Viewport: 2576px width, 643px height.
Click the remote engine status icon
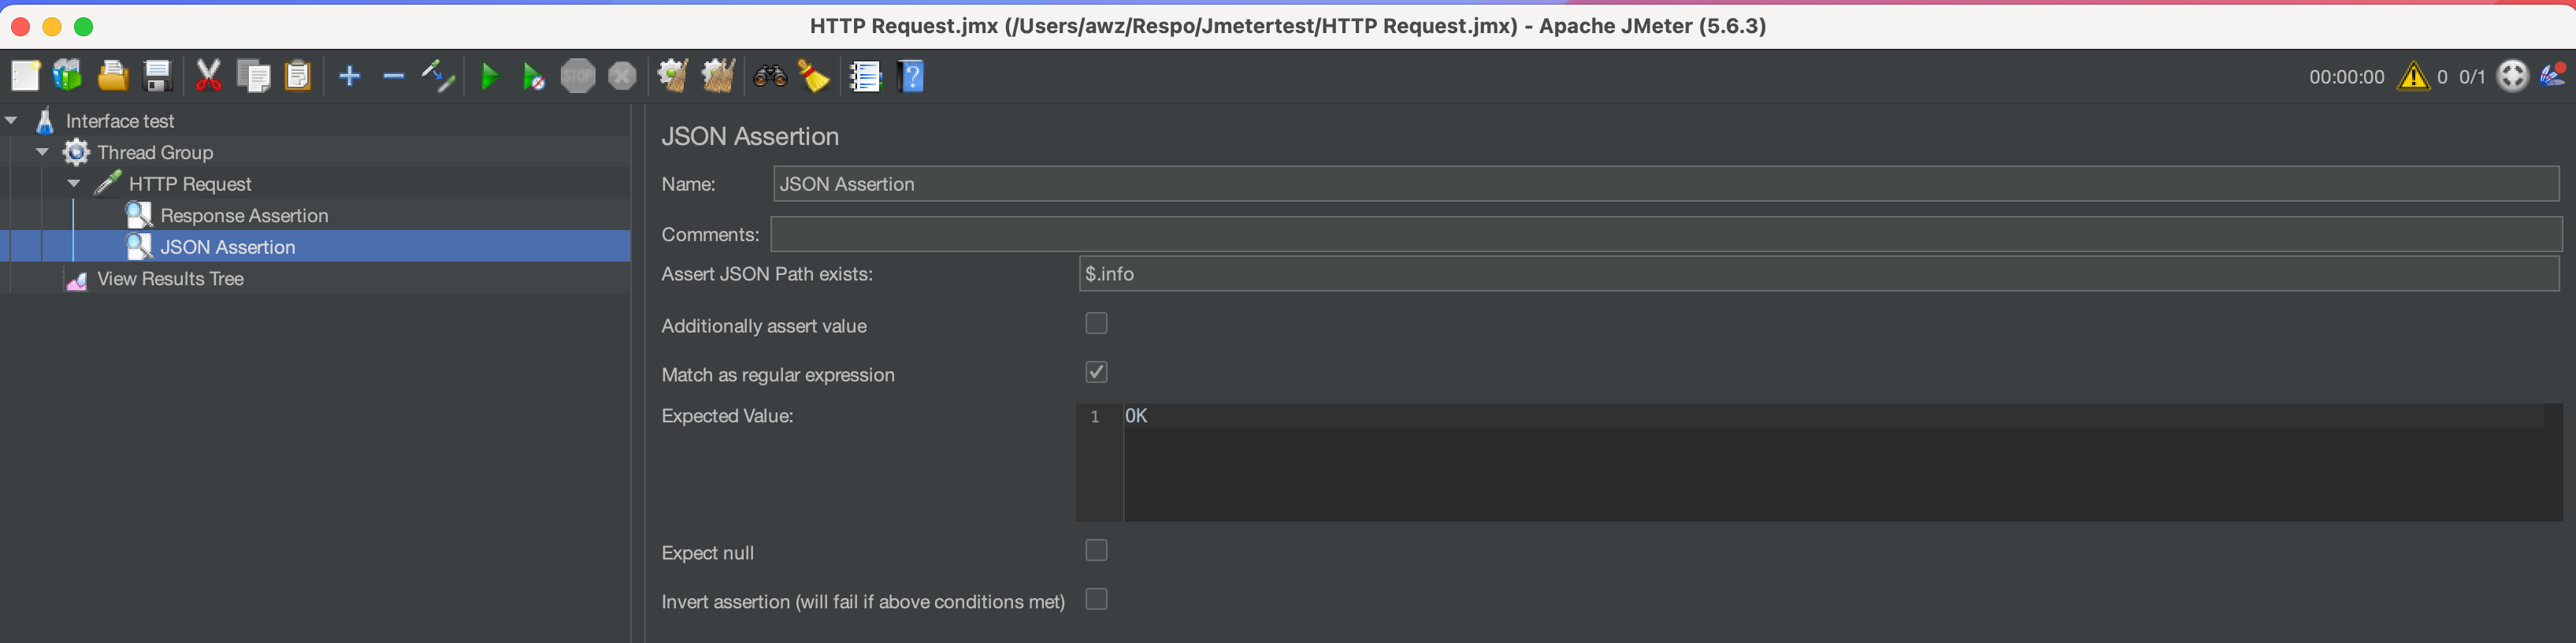[2512, 76]
